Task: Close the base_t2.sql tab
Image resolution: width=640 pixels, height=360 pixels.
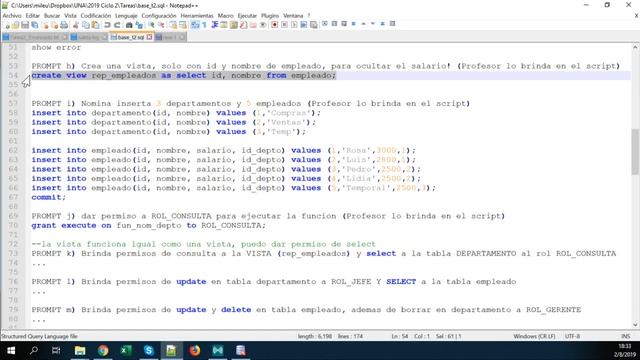Action: pos(149,37)
